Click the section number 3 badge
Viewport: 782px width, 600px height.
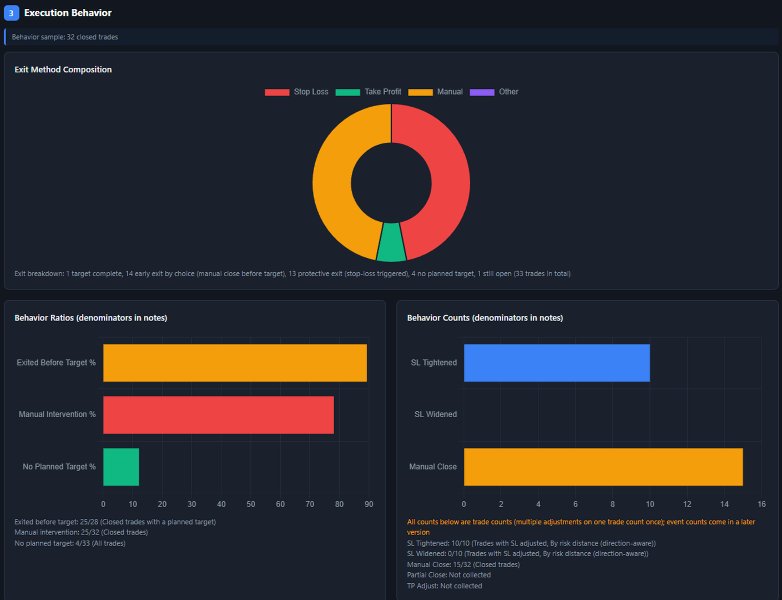pyautogui.click(x=11, y=13)
